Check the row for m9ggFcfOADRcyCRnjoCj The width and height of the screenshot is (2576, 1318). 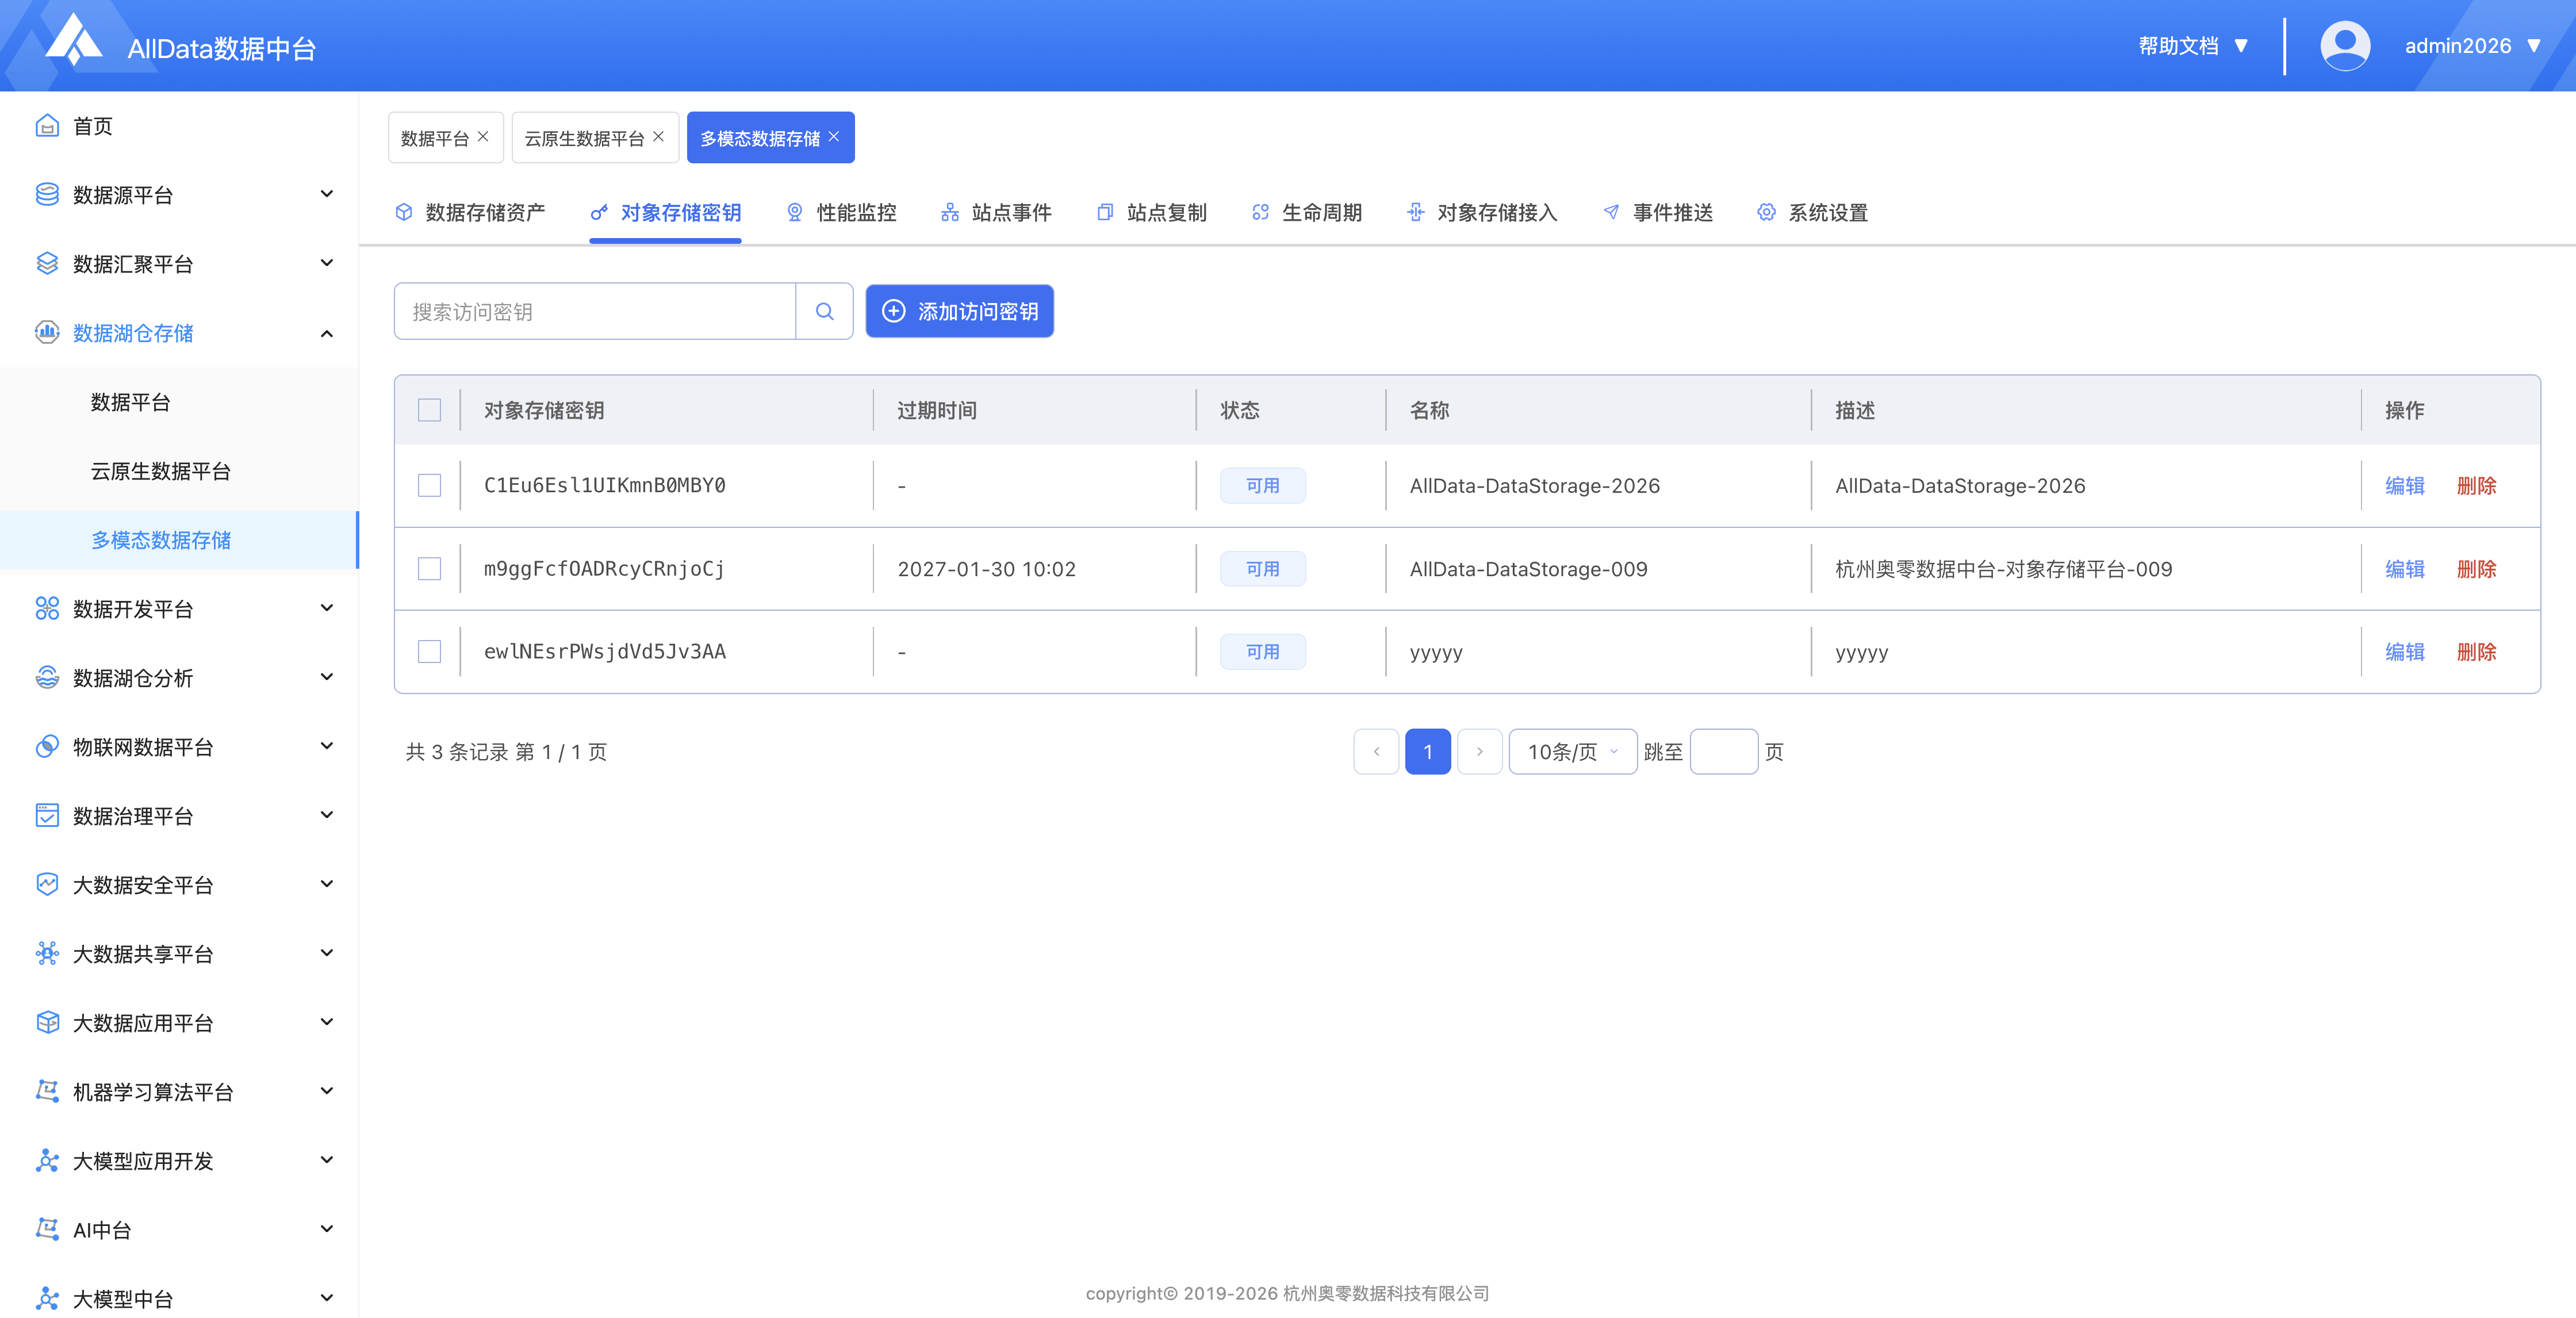[429, 568]
